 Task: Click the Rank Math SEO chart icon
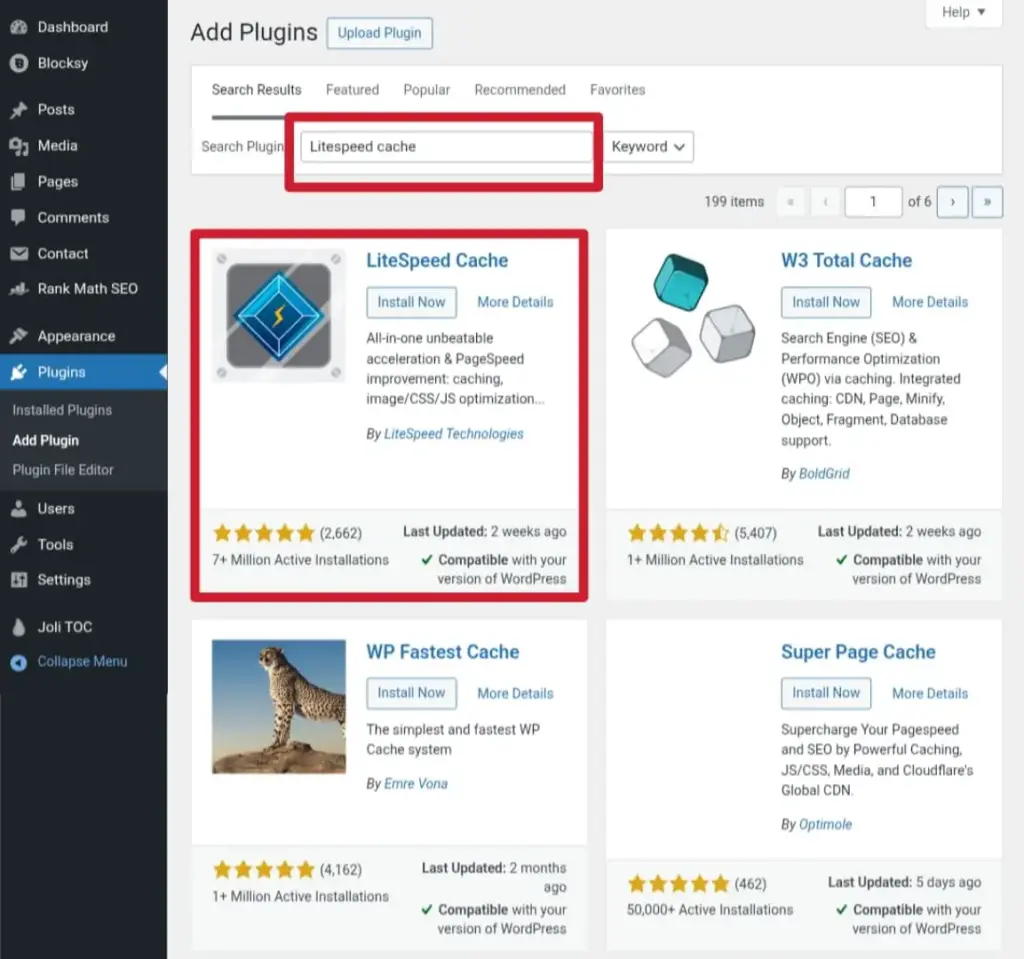(19, 289)
